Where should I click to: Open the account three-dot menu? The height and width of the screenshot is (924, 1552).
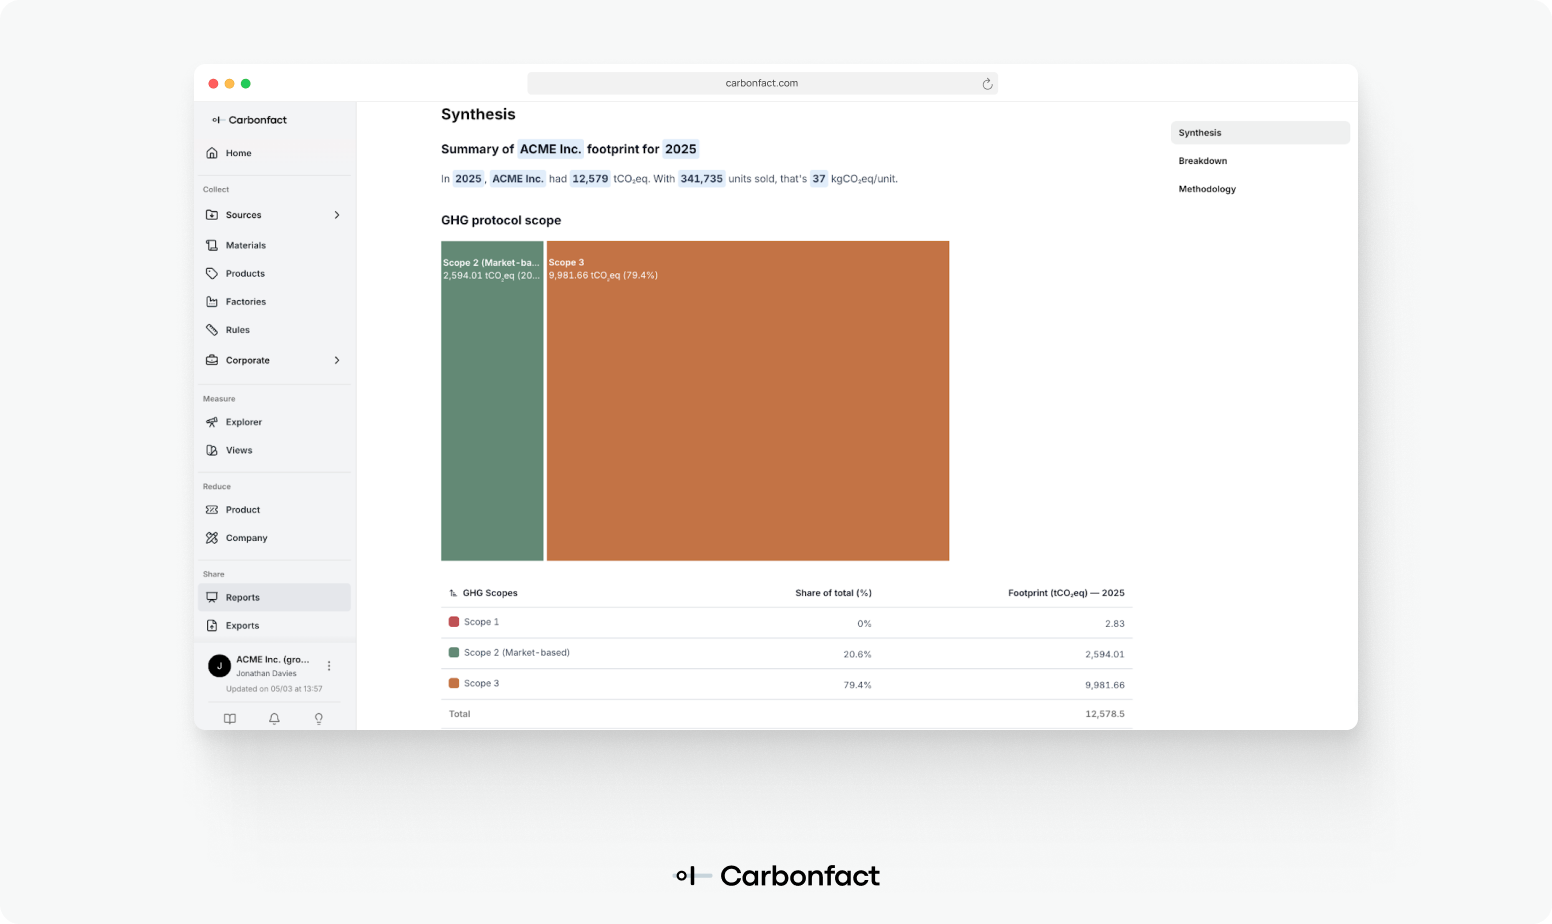(x=329, y=666)
